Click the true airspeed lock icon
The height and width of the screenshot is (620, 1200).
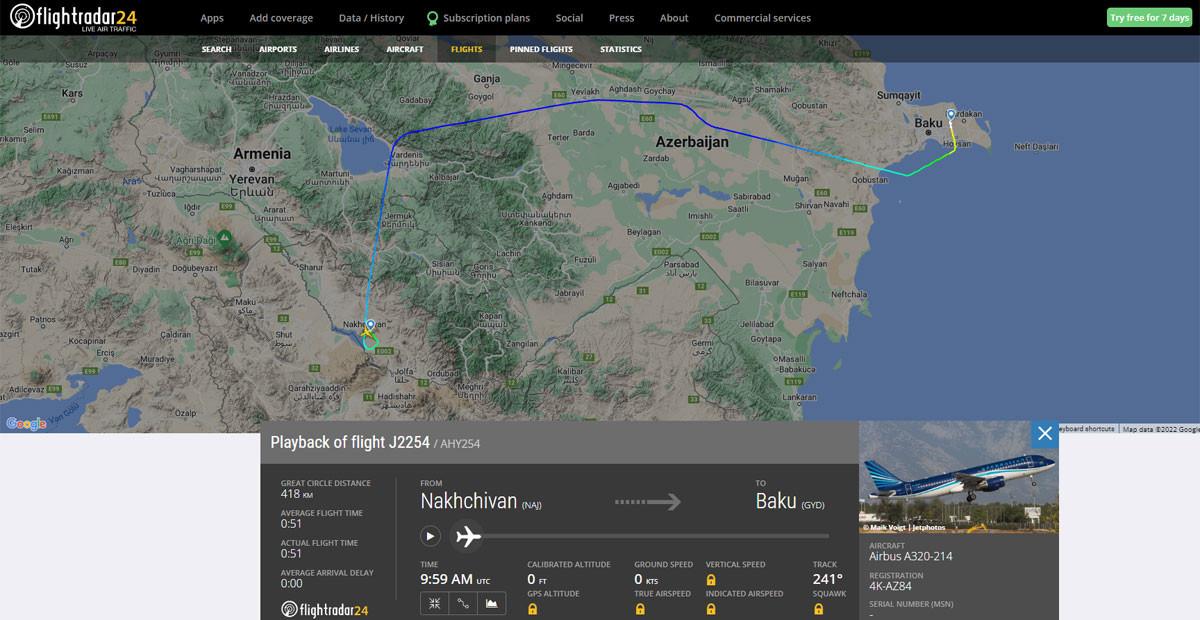(639, 609)
